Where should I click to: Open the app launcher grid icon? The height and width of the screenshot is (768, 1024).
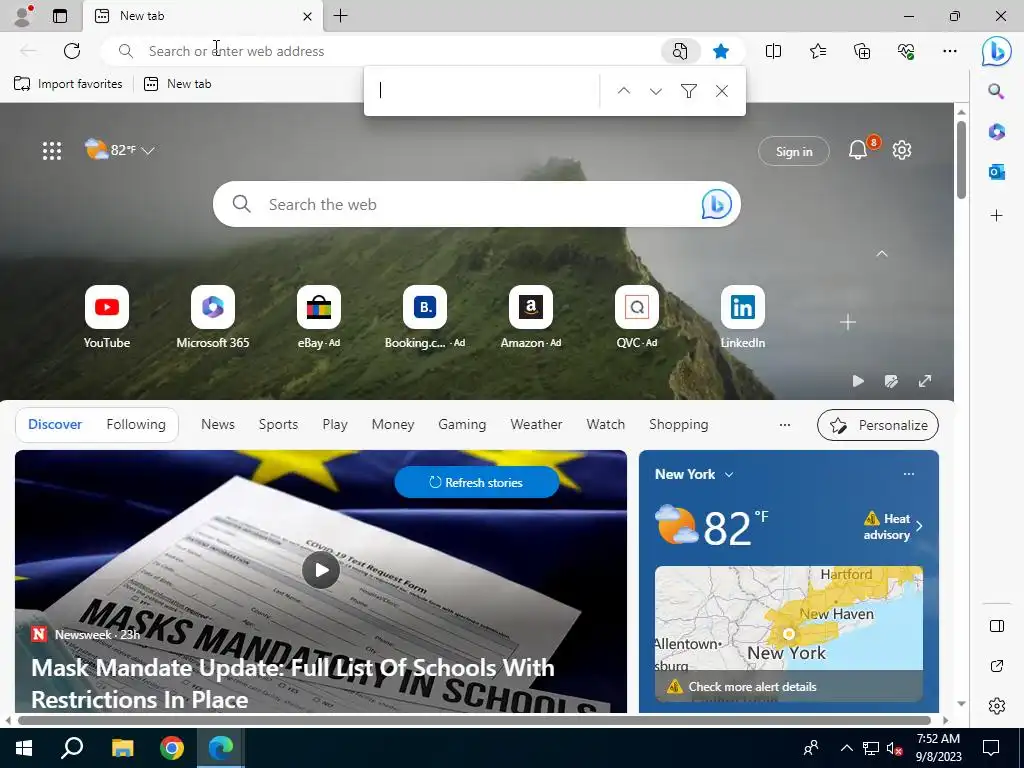coord(52,151)
